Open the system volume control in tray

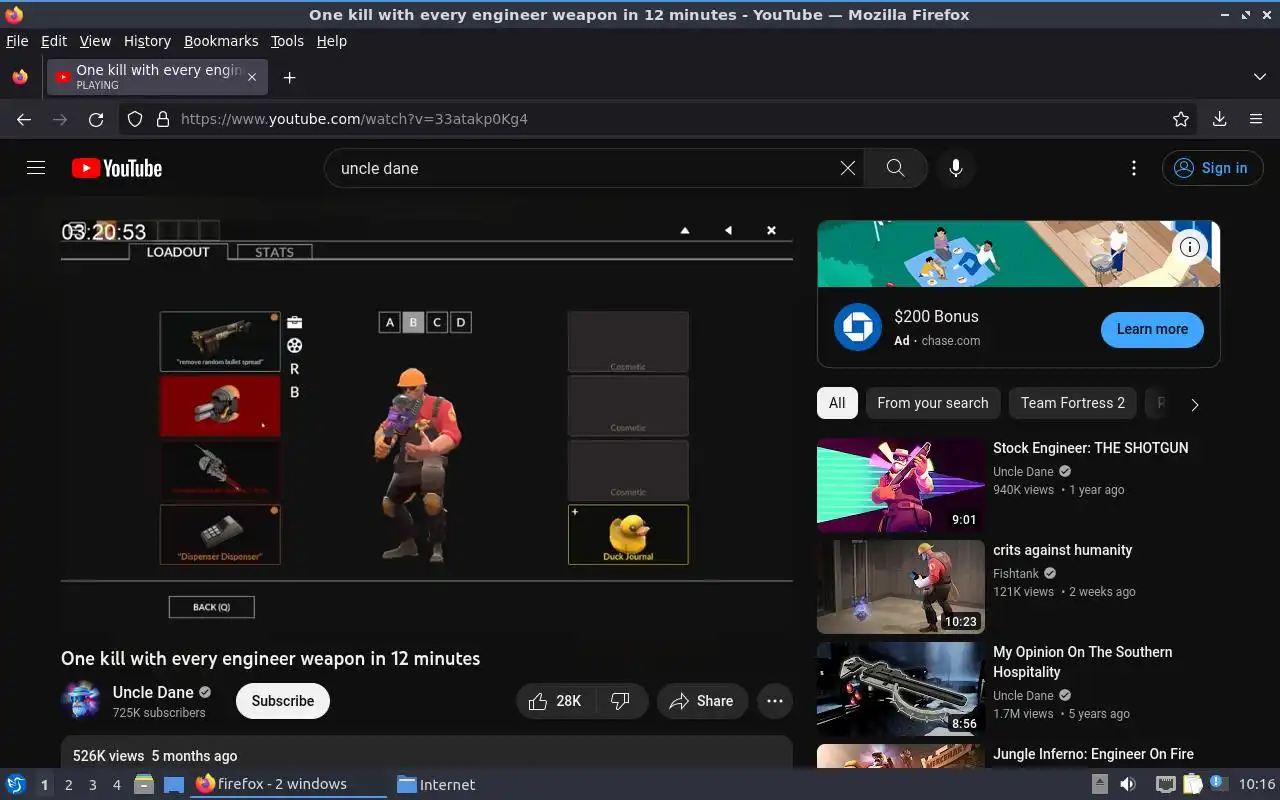(1127, 784)
